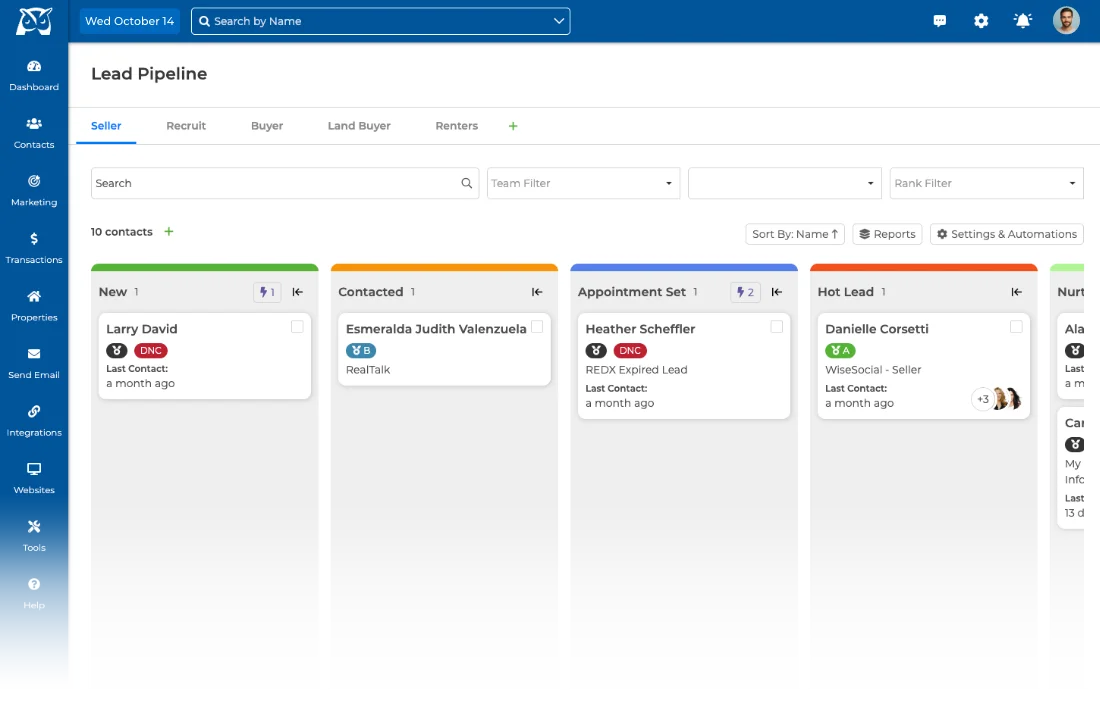This screenshot has width=1100, height=702.
Task: Open Esmeralda Judith Valenzuela contact
Action: click(444, 349)
